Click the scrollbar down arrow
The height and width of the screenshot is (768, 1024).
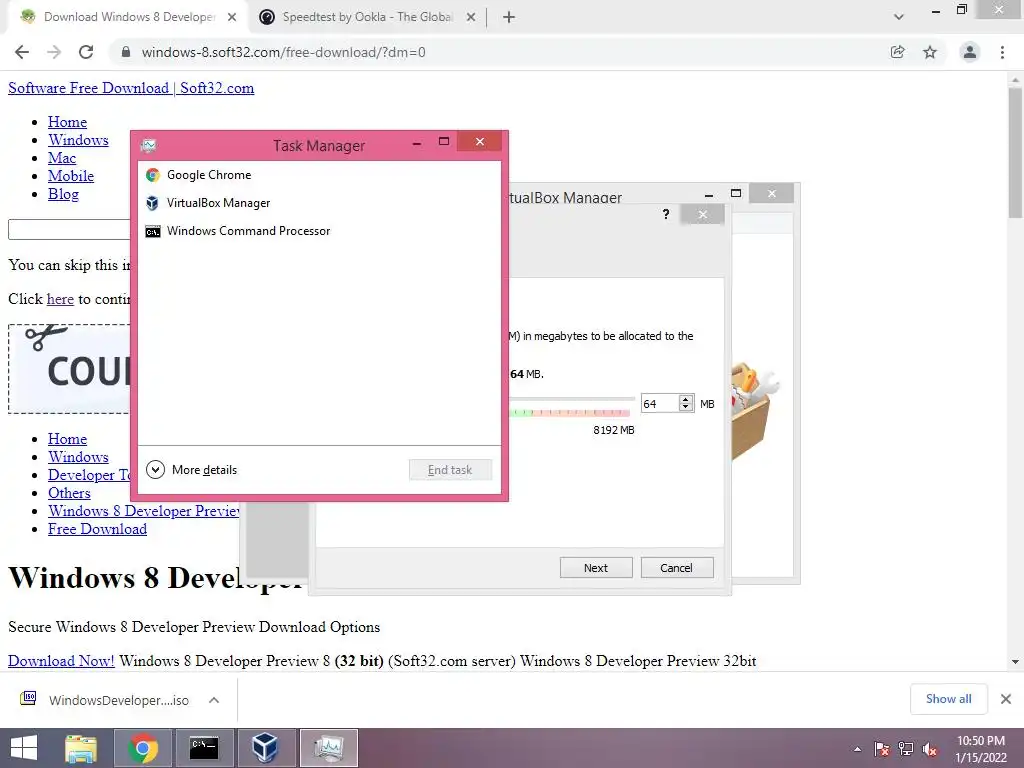pyautogui.click(x=1015, y=662)
